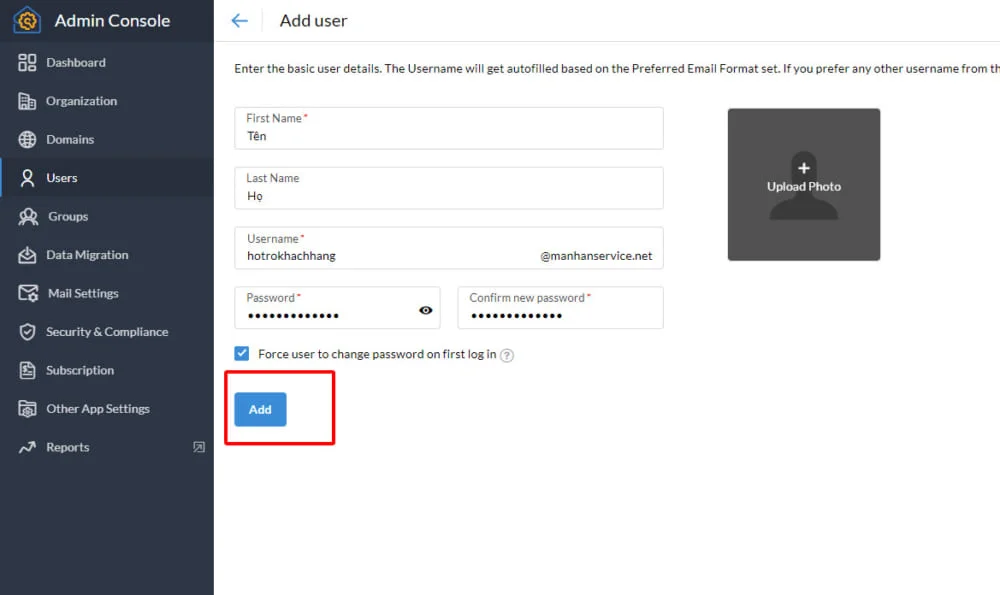This screenshot has width=1000, height=595.
Task: Open the Domains section
Action: click(72, 139)
